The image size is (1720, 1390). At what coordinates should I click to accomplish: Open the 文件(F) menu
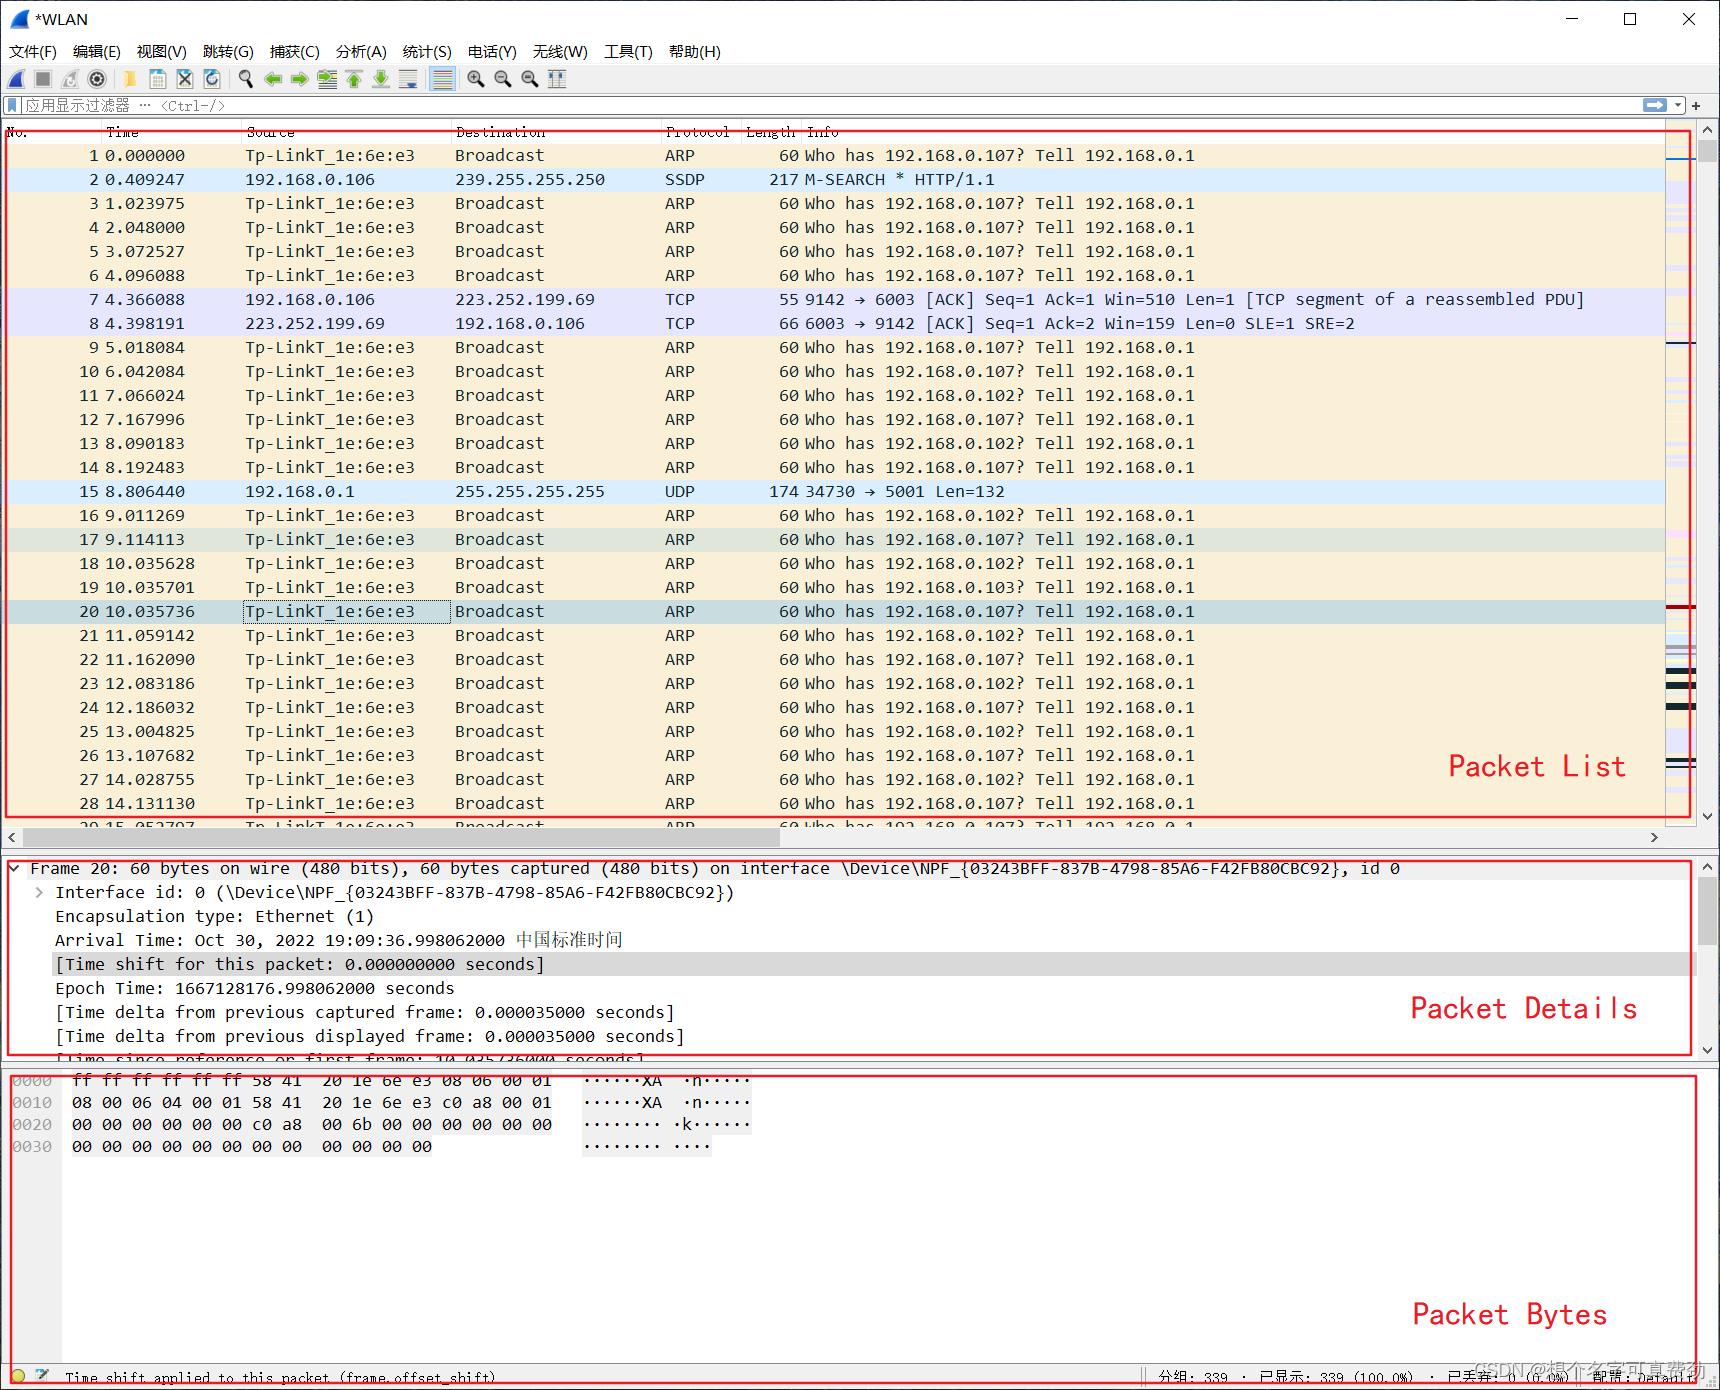pos(33,52)
